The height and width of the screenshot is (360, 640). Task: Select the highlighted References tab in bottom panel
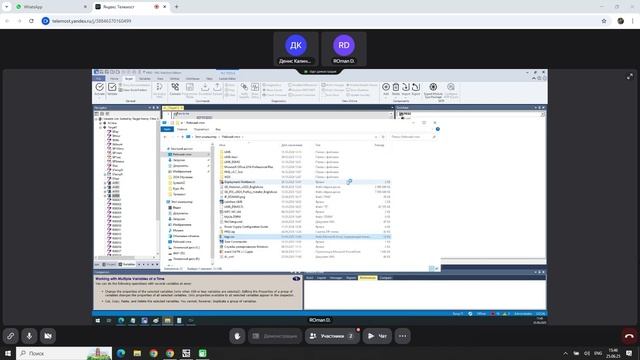tap(367, 278)
